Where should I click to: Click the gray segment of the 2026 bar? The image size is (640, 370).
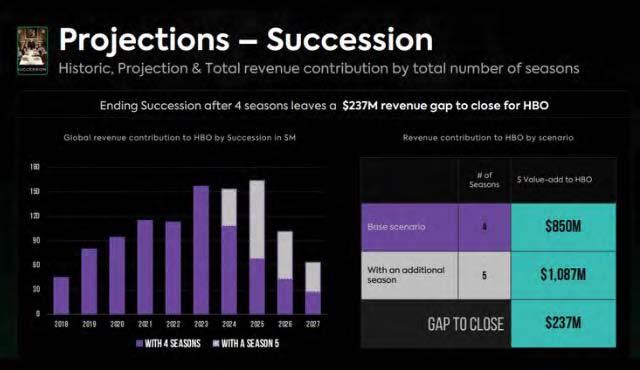coord(285,255)
